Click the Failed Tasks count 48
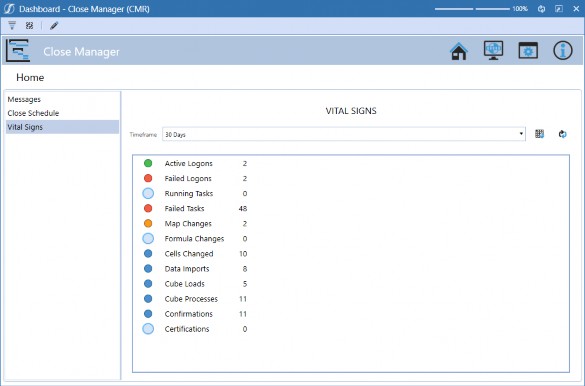The height and width of the screenshot is (386, 585). 243,208
